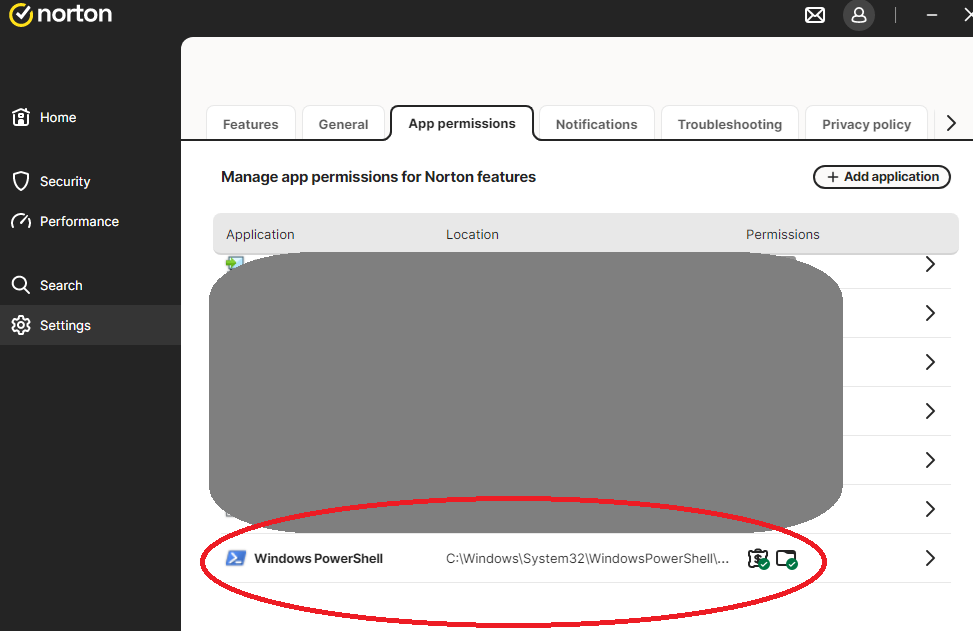Click the Location column header
Image resolution: width=973 pixels, height=631 pixels.
[472, 235]
